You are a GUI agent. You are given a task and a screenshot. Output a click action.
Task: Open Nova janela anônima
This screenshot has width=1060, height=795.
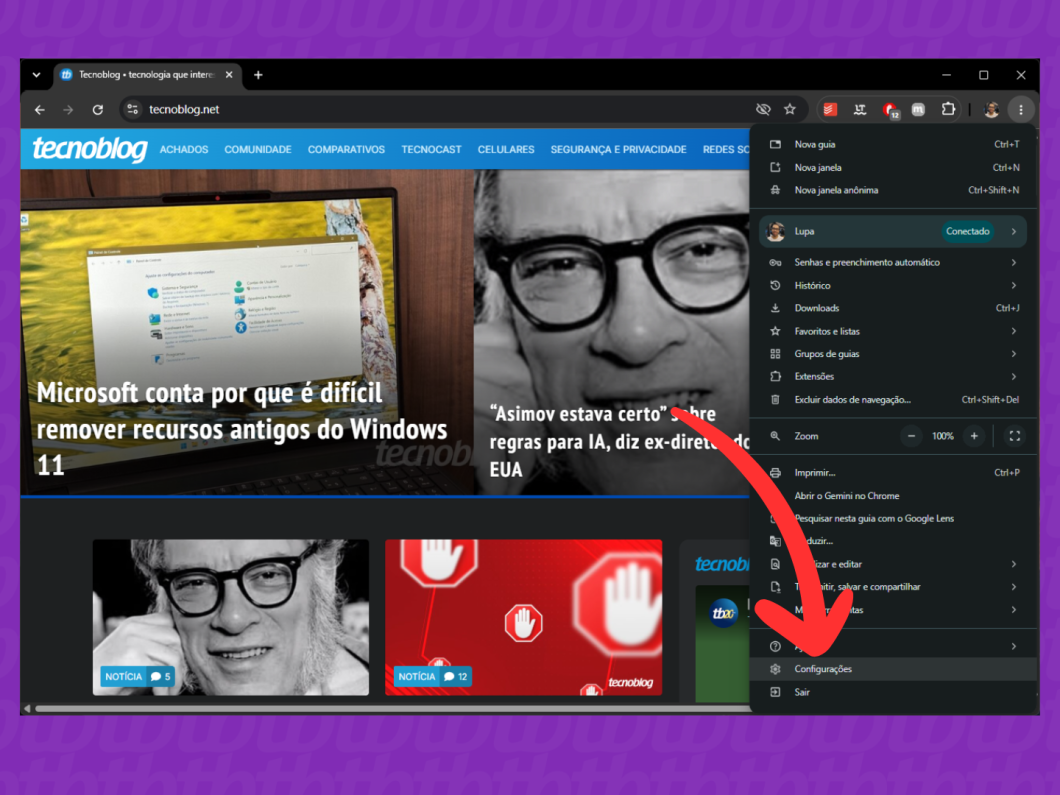894,191
